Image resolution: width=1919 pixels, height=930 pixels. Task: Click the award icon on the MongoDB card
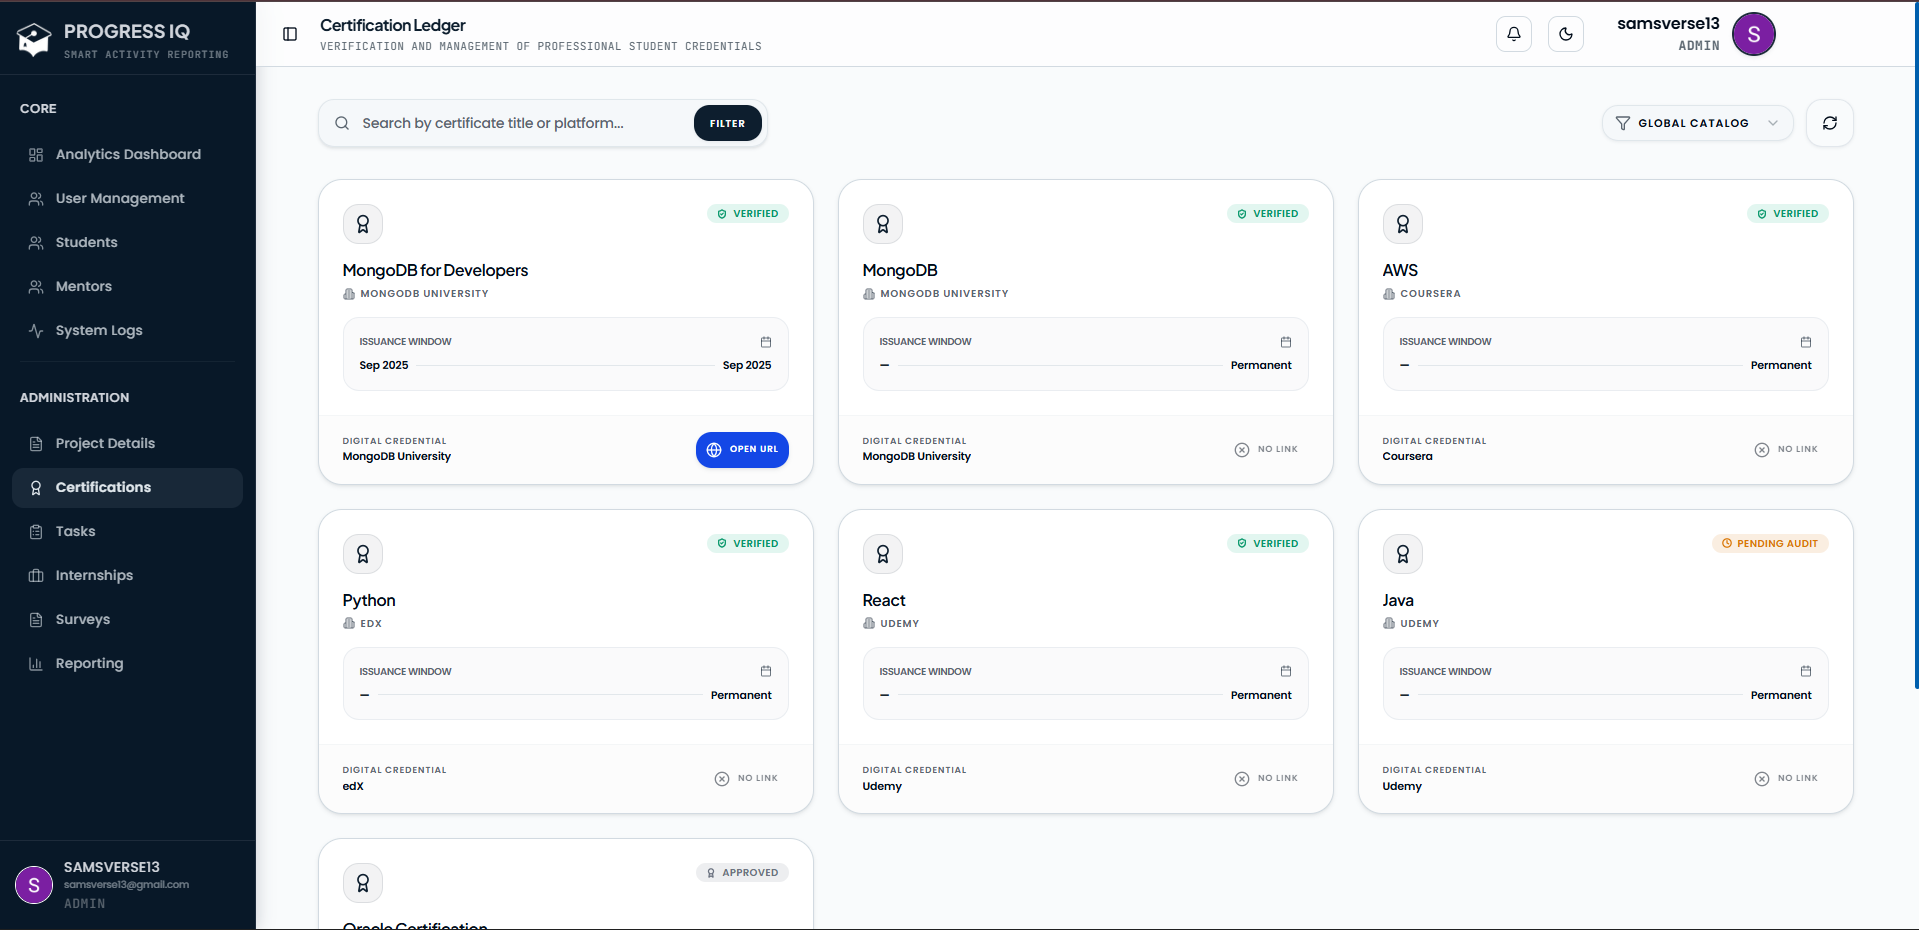[883, 224]
